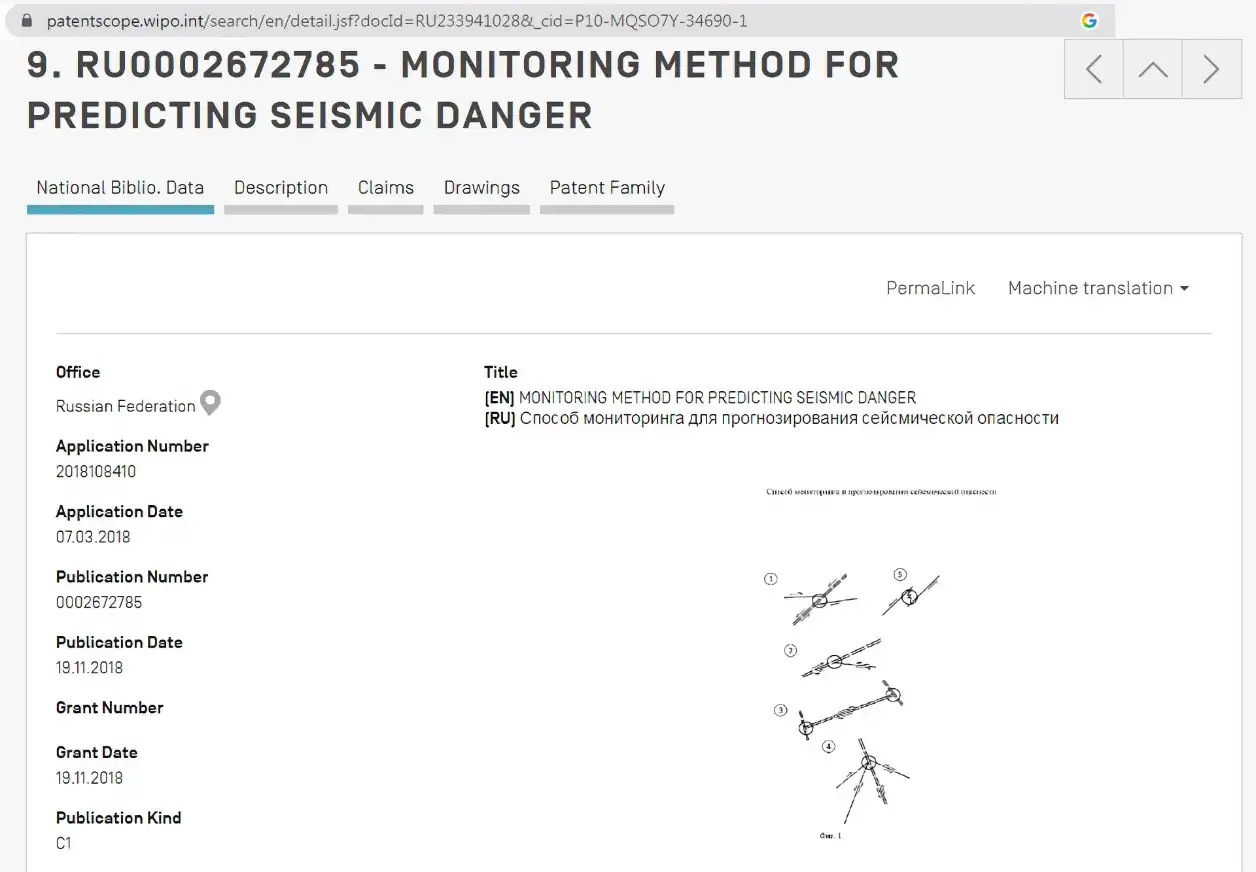The height and width of the screenshot is (872, 1256).
Task: Click the Russian Federation office text
Action: [126, 406]
